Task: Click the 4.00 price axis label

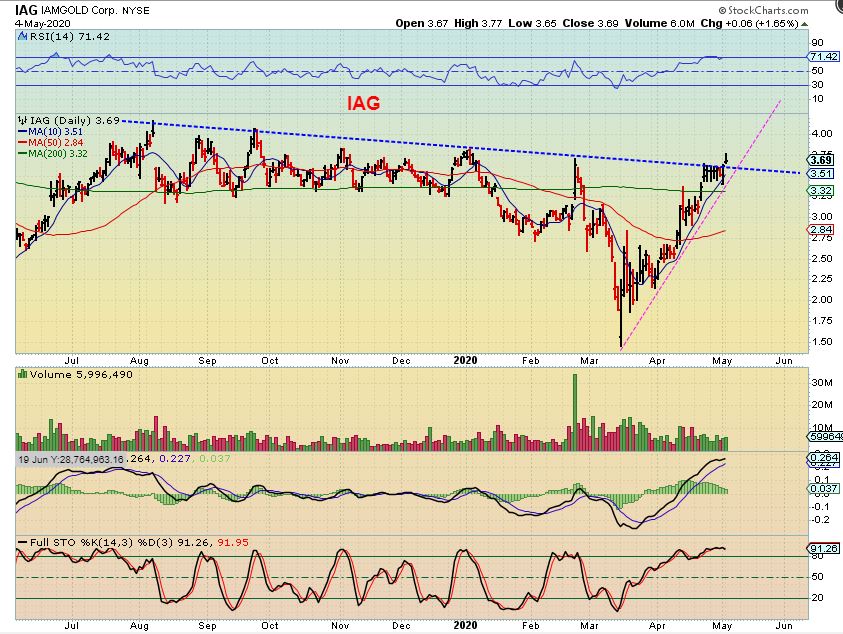Action: pos(821,133)
